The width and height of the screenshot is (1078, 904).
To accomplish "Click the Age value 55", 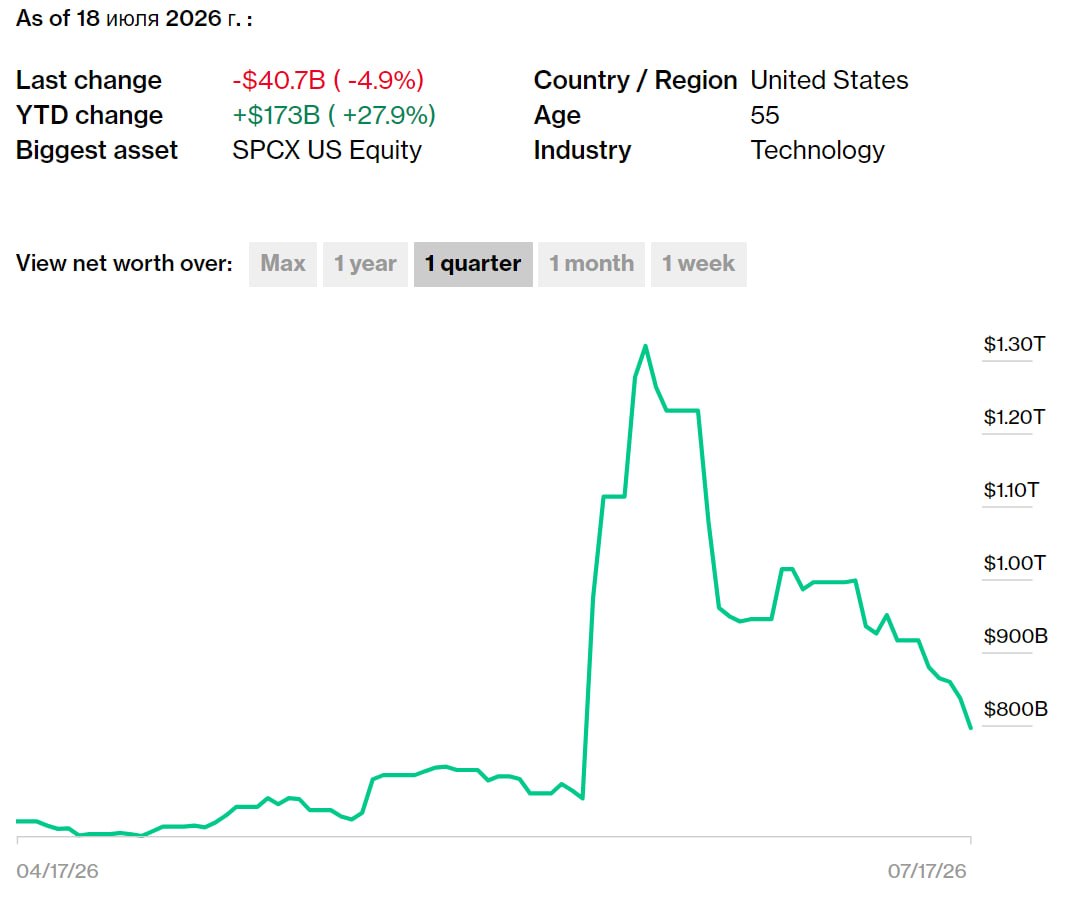I will point(764,115).
